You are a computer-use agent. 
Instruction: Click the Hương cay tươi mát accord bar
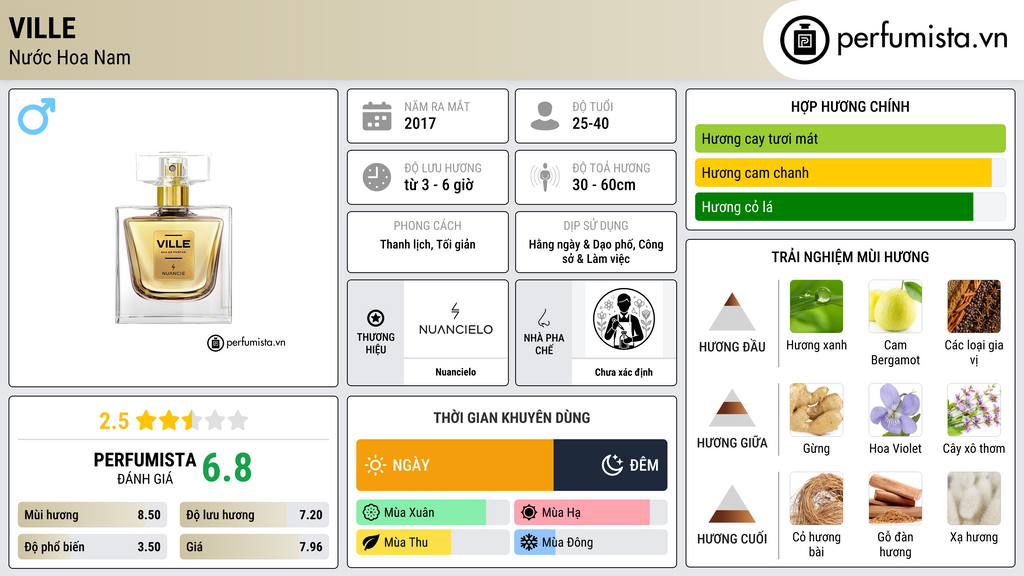tap(850, 138)
